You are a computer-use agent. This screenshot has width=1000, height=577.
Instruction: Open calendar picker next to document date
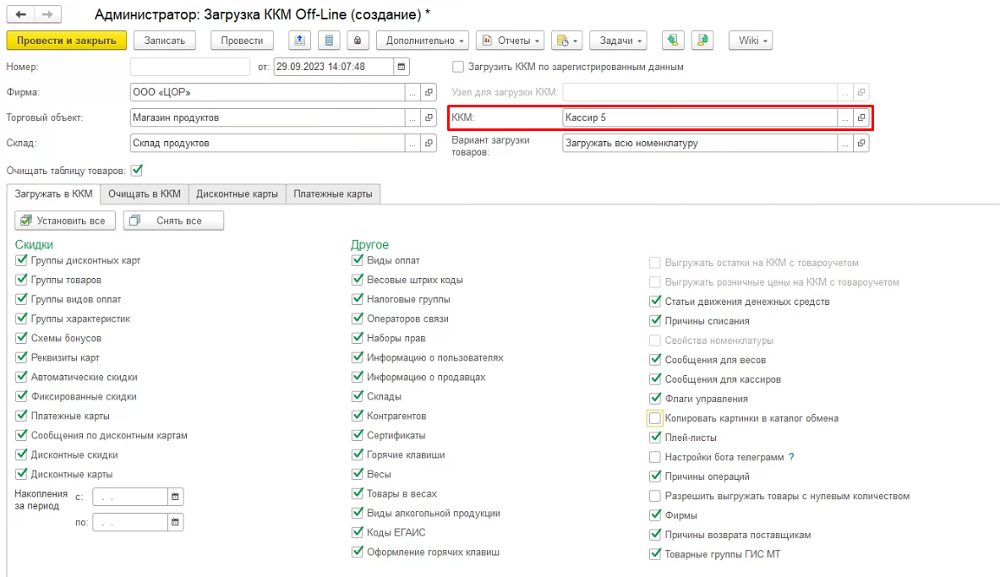coord(402,67)
